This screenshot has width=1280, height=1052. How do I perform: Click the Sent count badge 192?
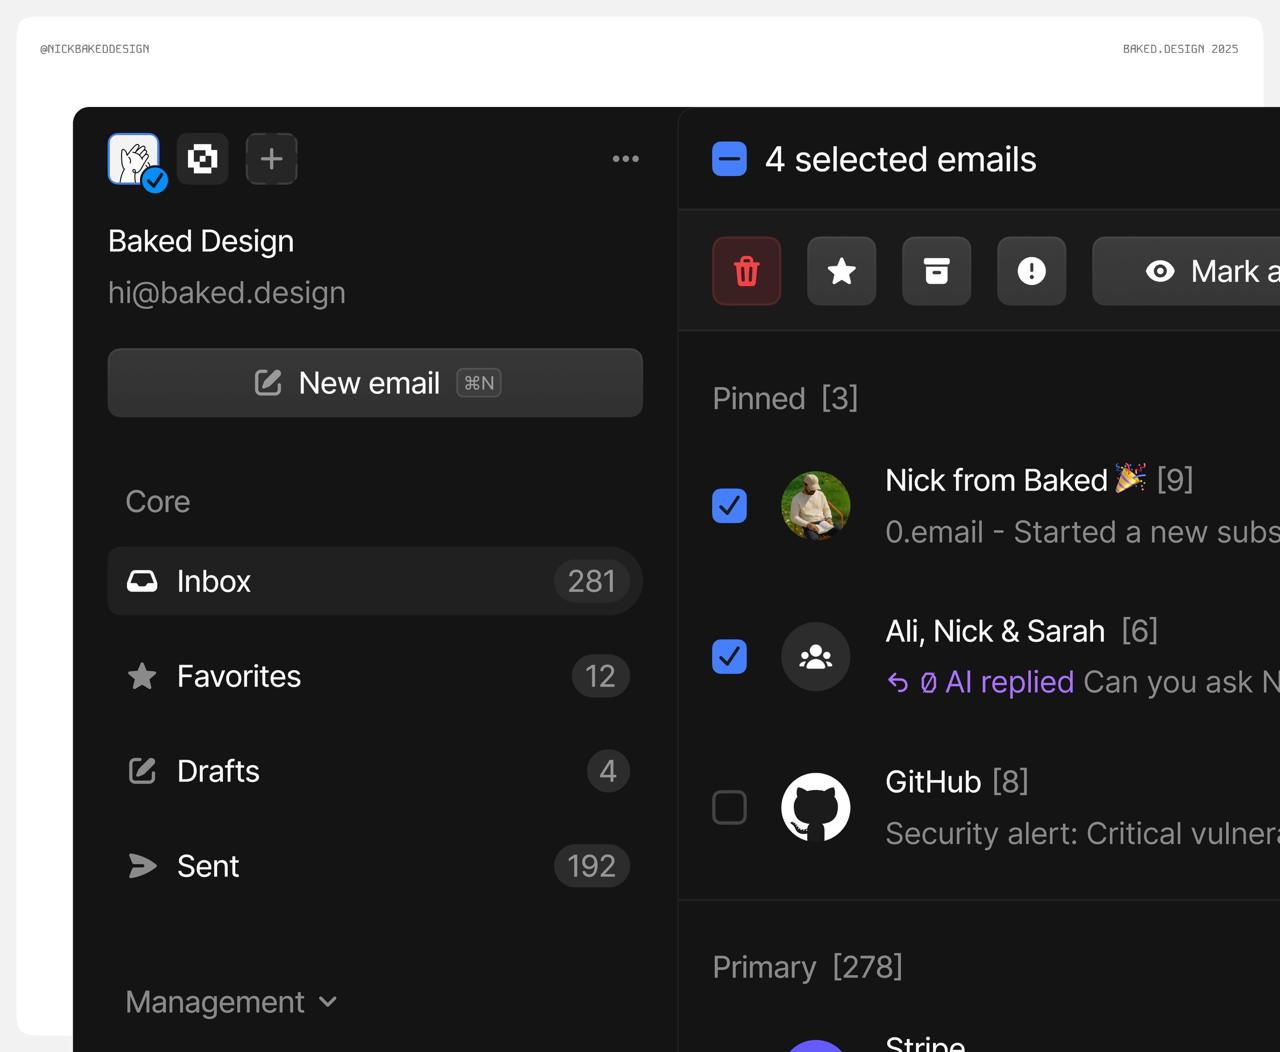[x=592, y=866]
